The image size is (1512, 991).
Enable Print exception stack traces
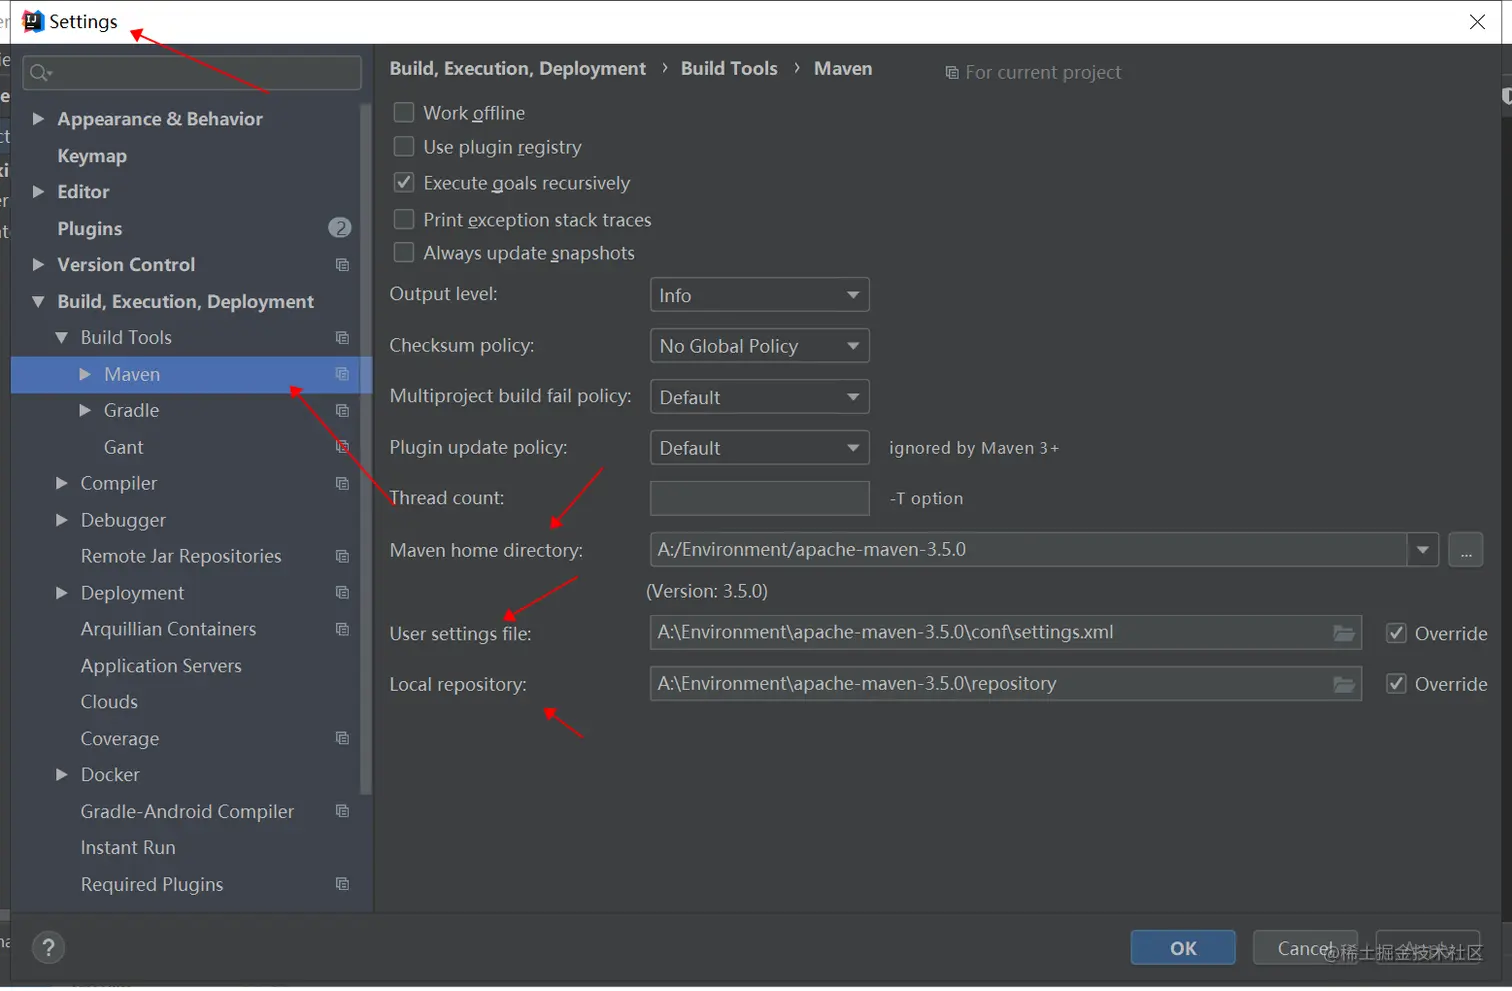404,219
